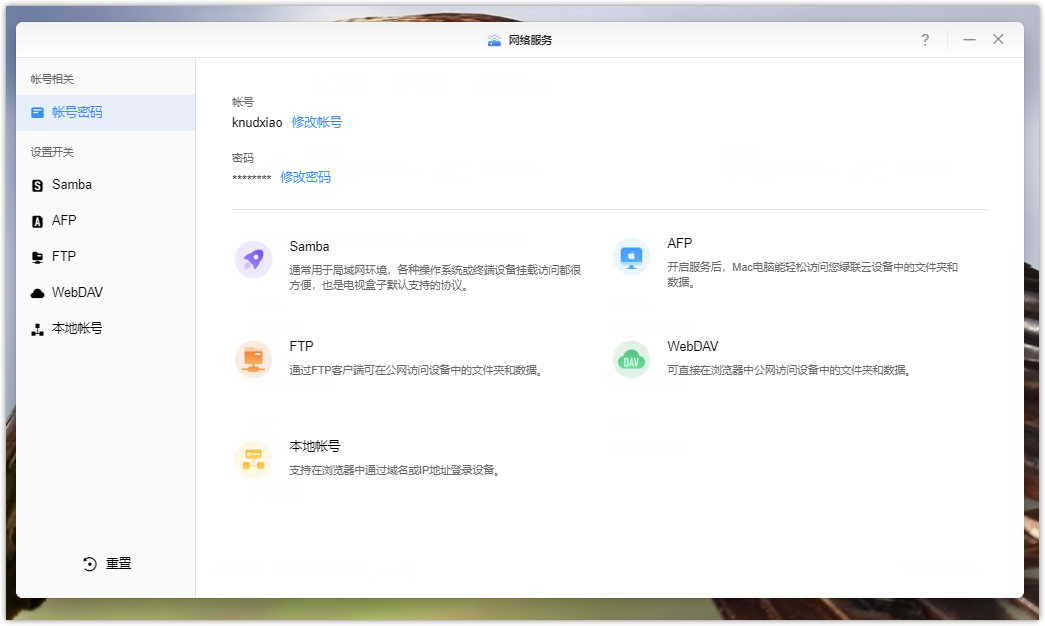Click the 修改密码 link

(x=305, y=177)
